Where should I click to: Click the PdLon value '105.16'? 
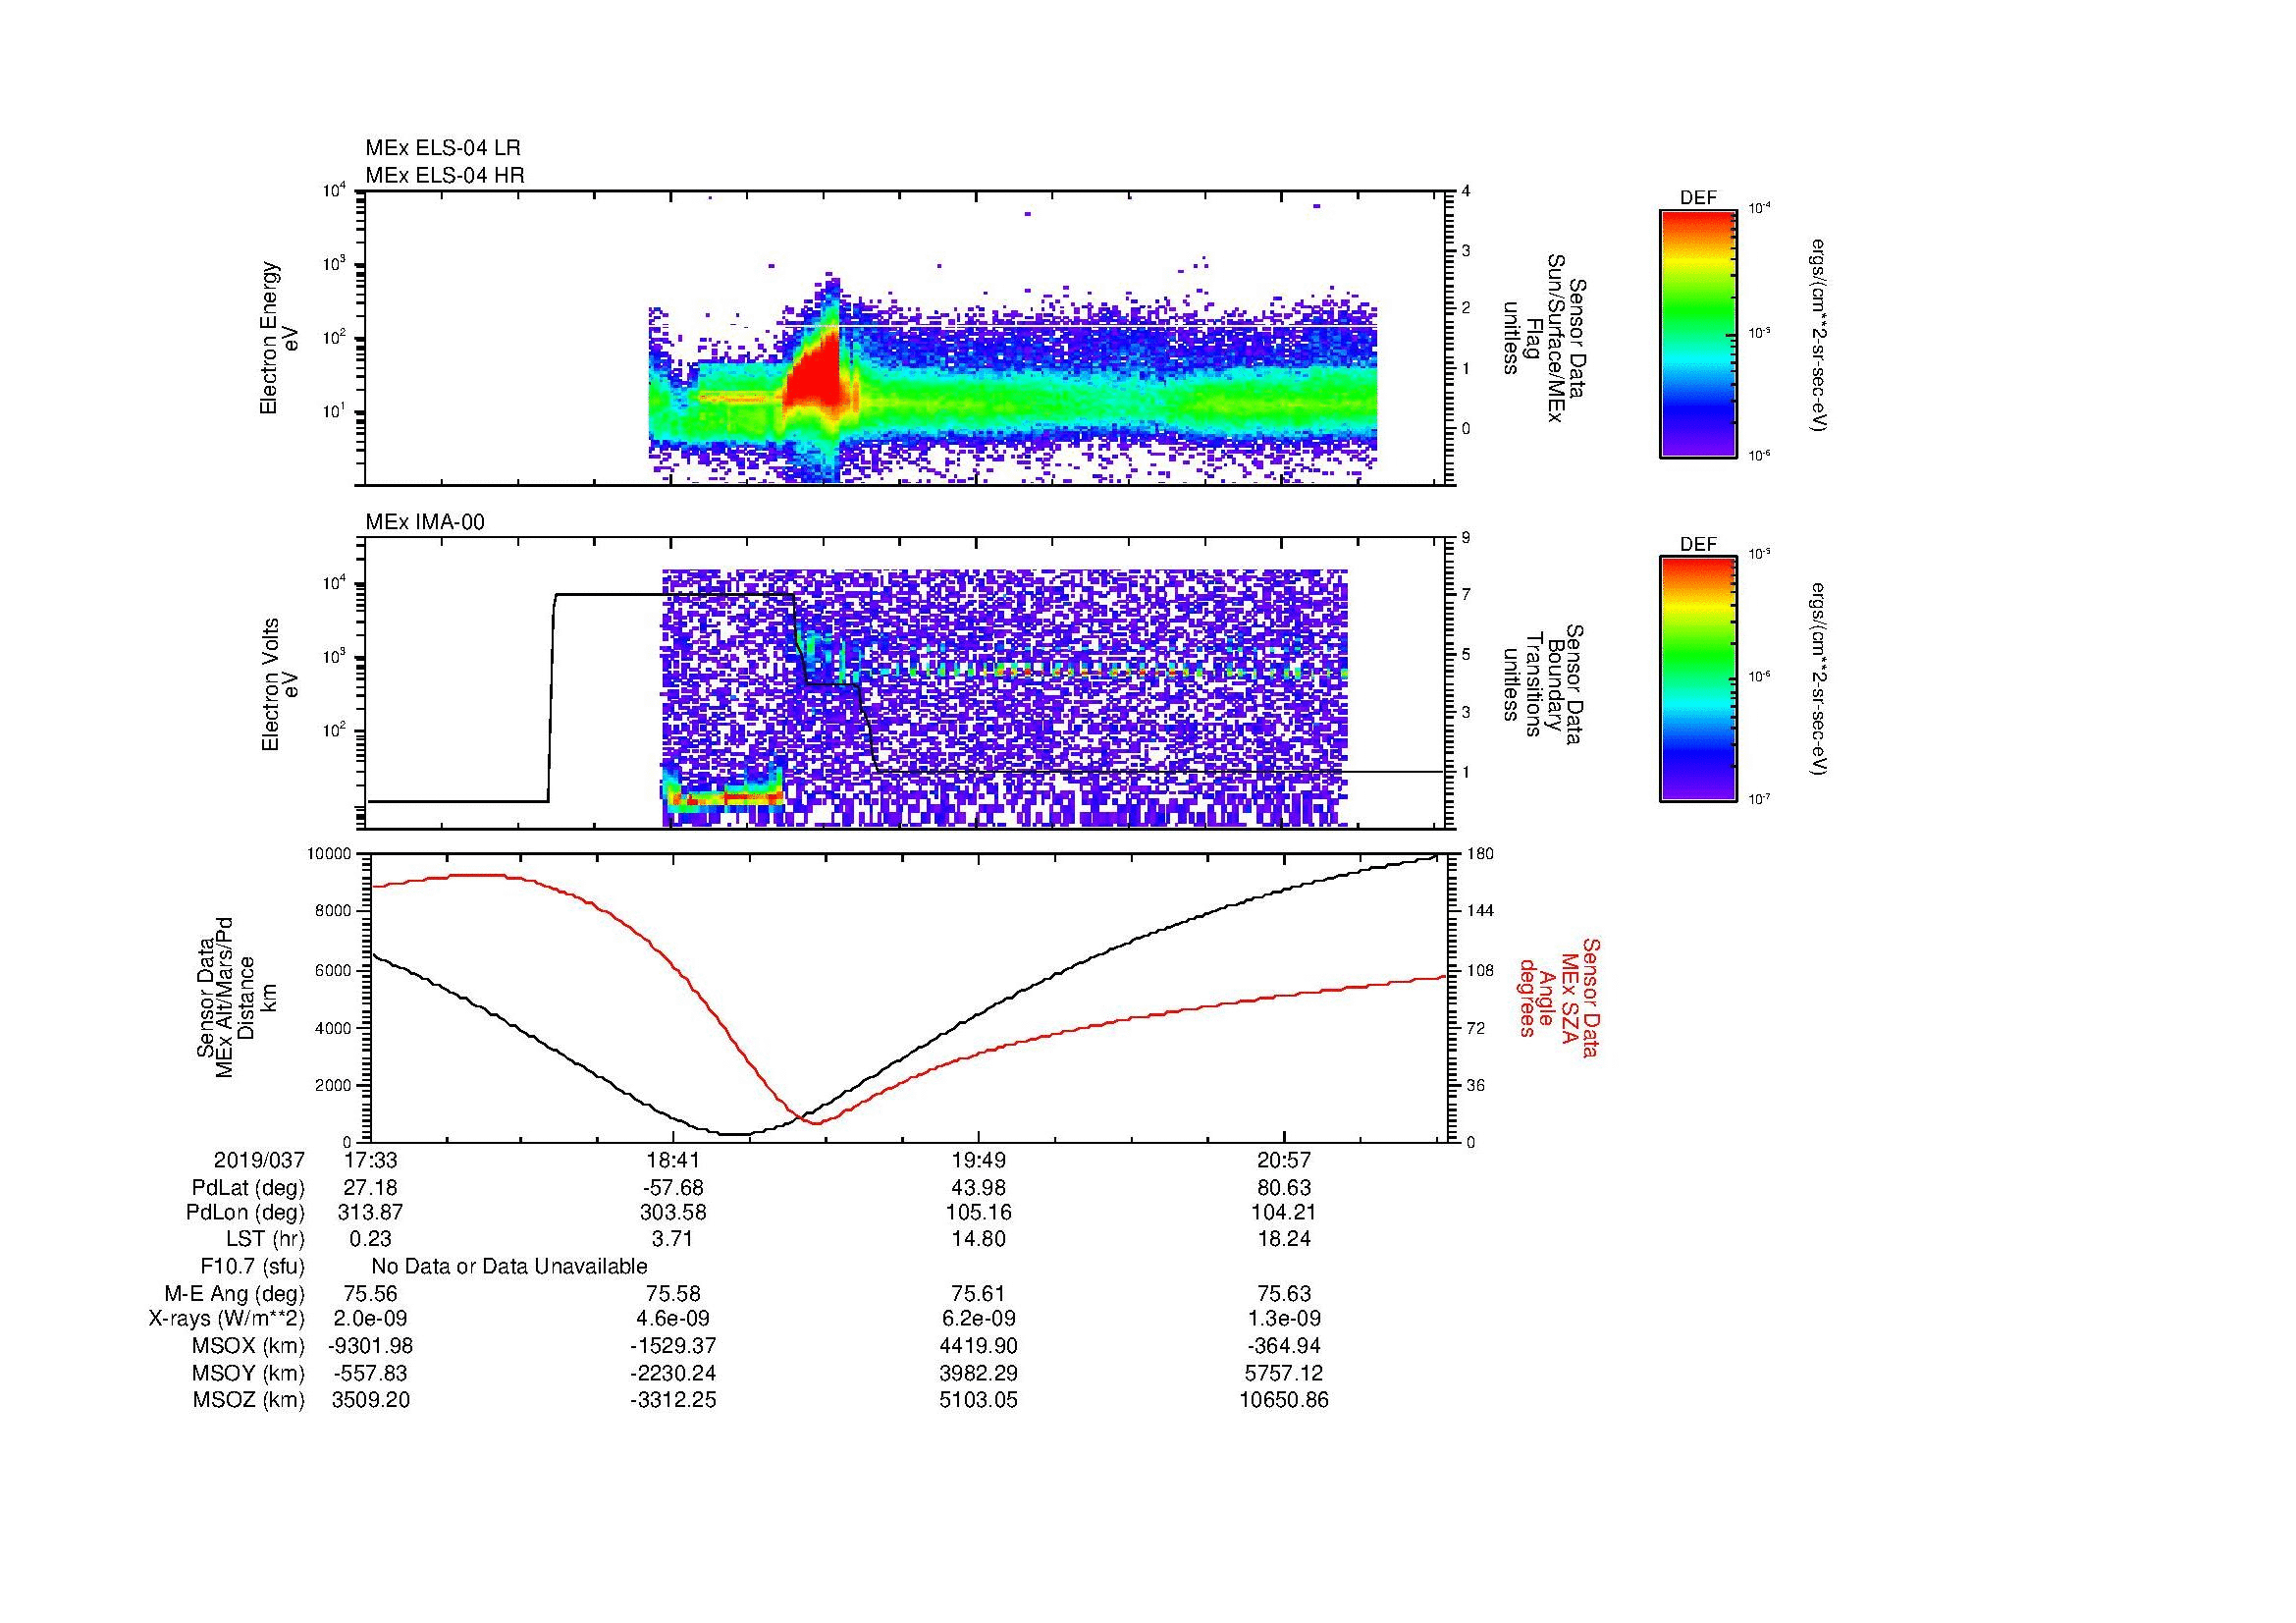click(x=979, y=1213)
